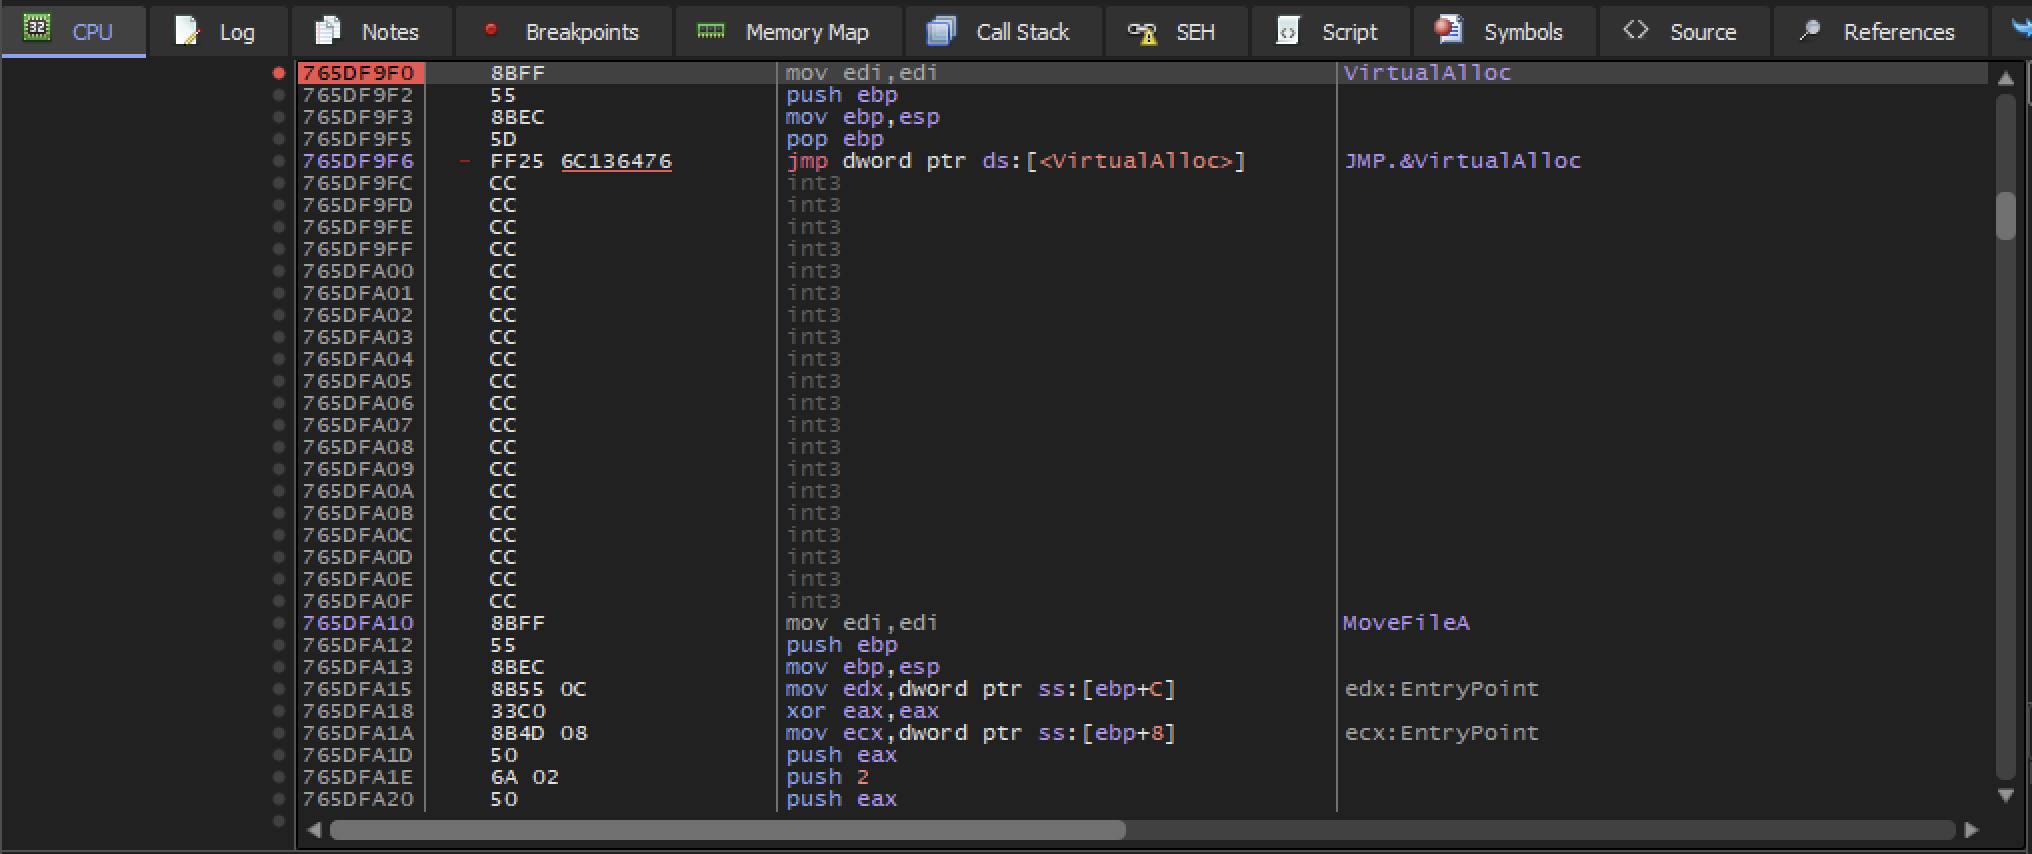Click the edx:EntryPoint comment

1441,689
